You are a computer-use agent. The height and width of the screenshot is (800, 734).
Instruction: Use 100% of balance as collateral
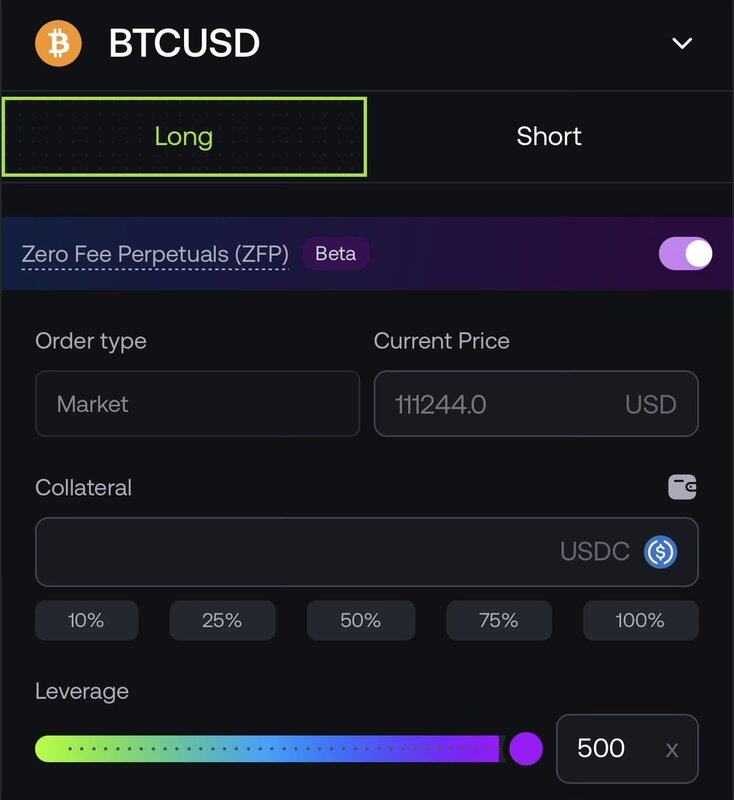[640, 620]
